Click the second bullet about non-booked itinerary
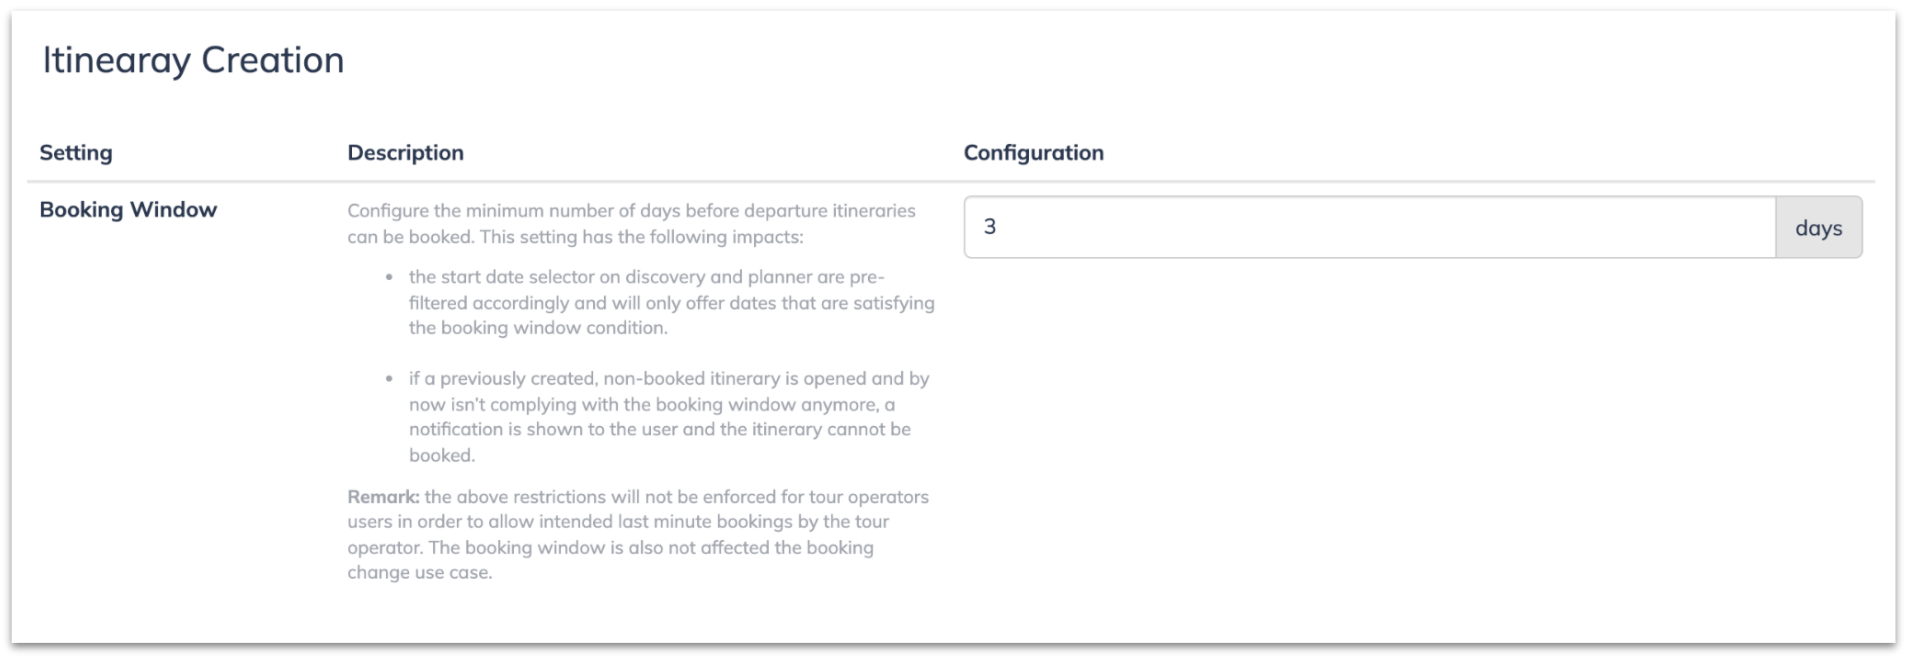The width and height of the screenshot is (1912, 660). pos(669,416)
